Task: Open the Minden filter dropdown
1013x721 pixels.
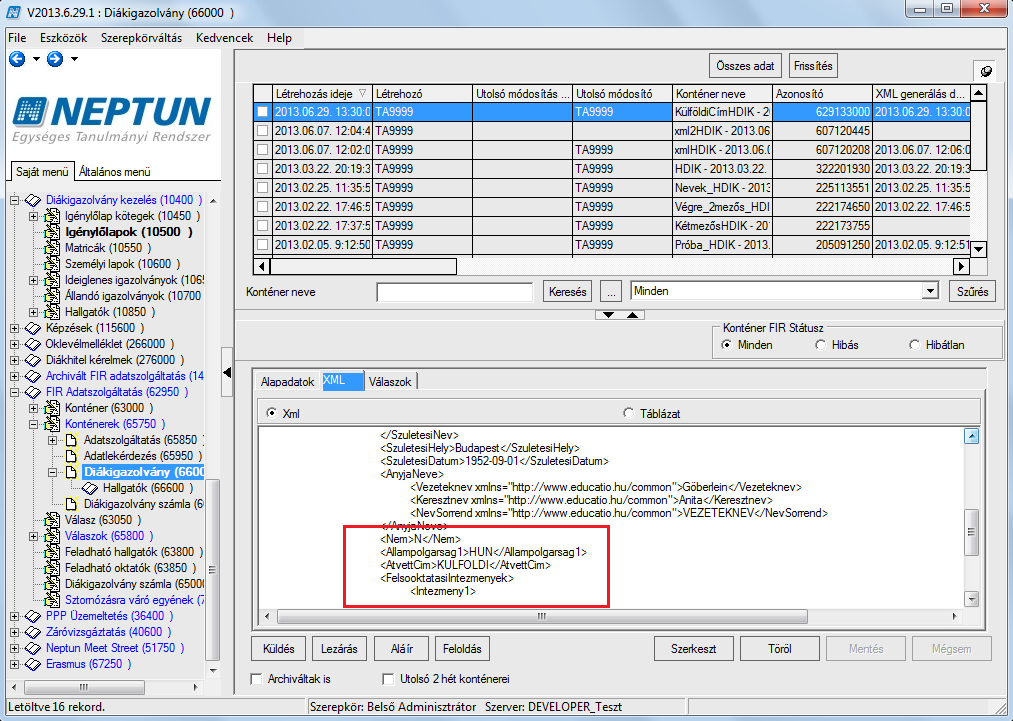Action: tap(930, 291)
